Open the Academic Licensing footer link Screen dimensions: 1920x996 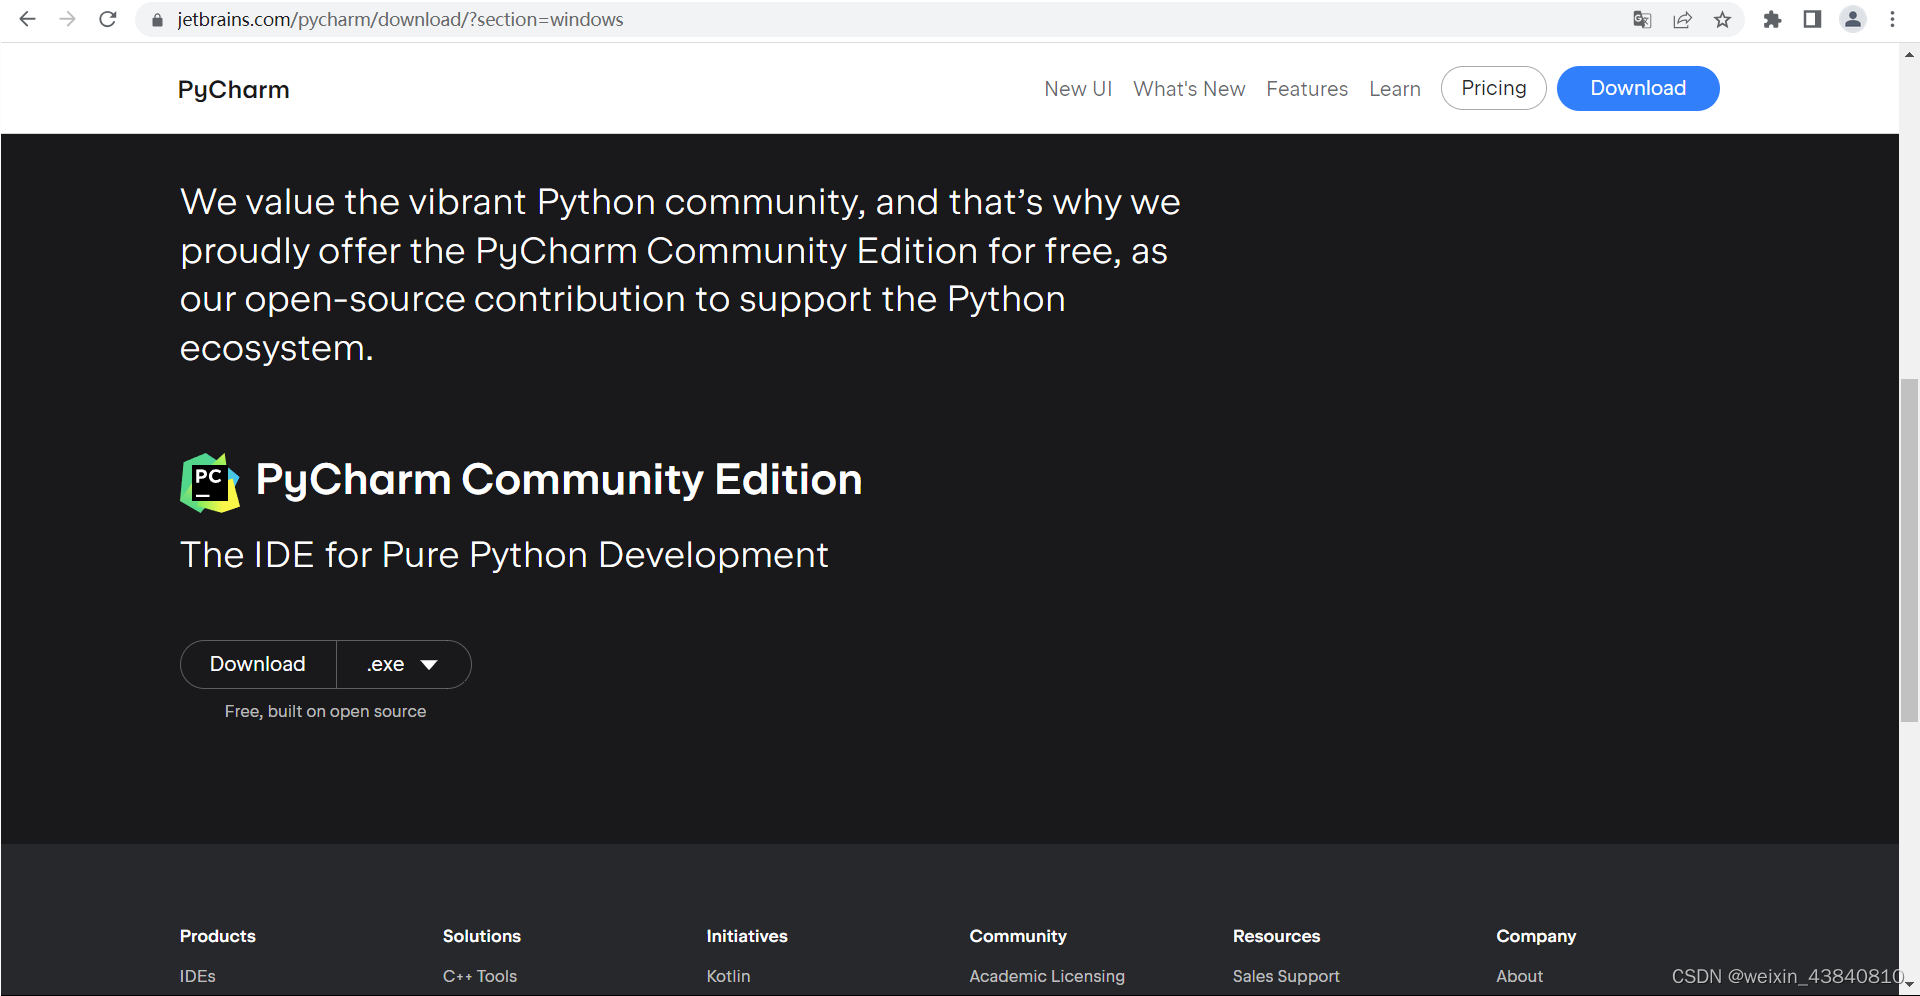(1047, 976)
